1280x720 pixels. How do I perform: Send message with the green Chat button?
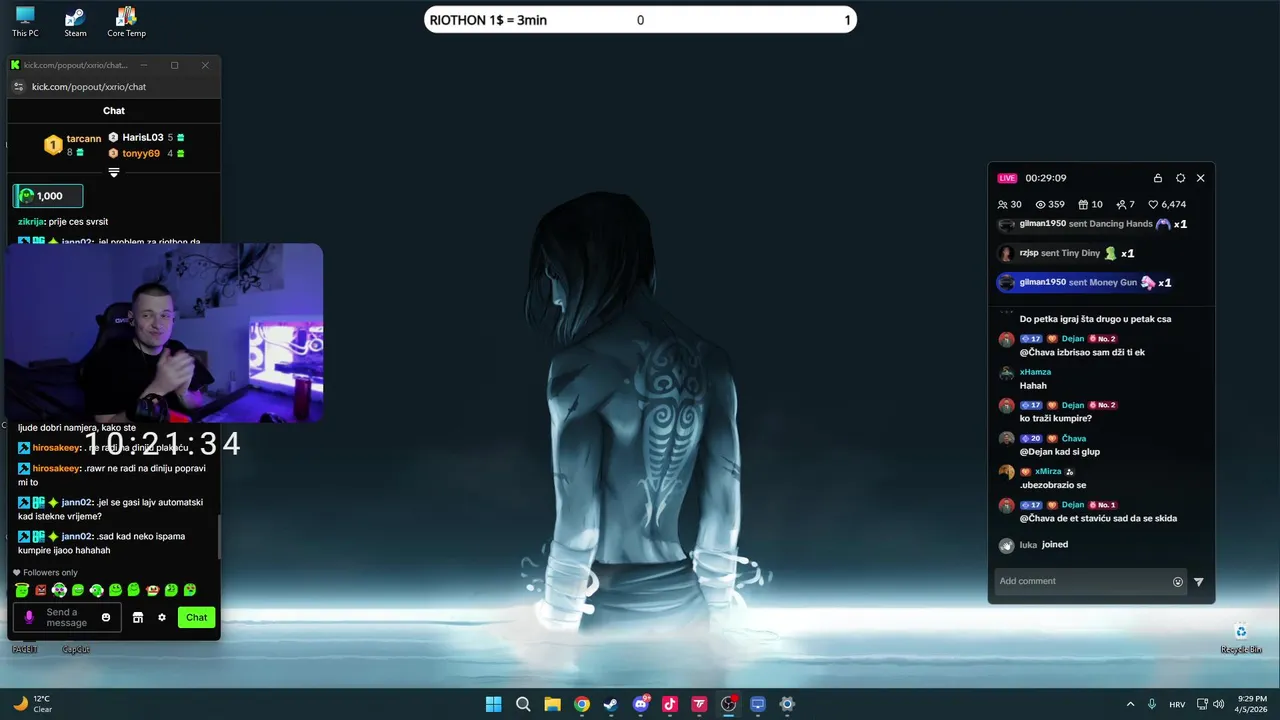click(197, 617)
